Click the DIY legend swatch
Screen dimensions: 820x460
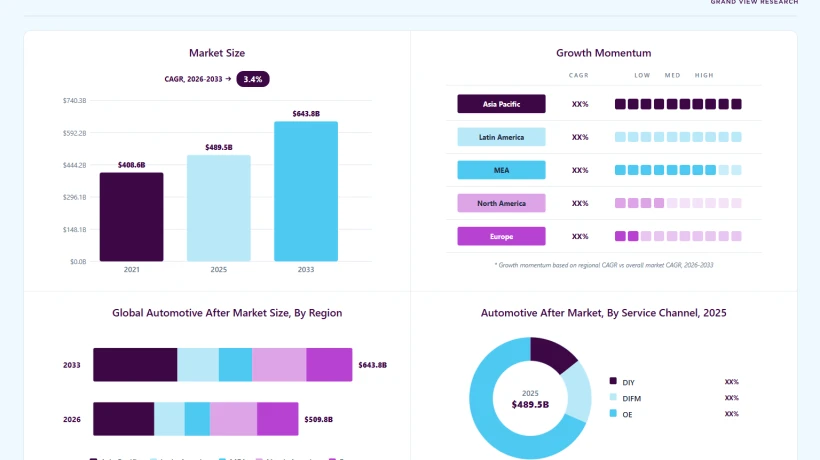(x=613, y=381)
